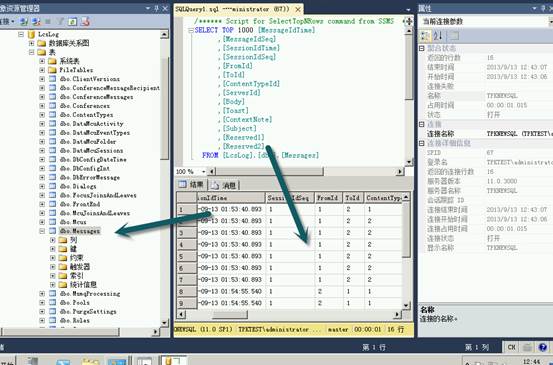Viewport: 553px width, 365px height.
Task: Click the SPID property row
Action: tap(486, 153)
